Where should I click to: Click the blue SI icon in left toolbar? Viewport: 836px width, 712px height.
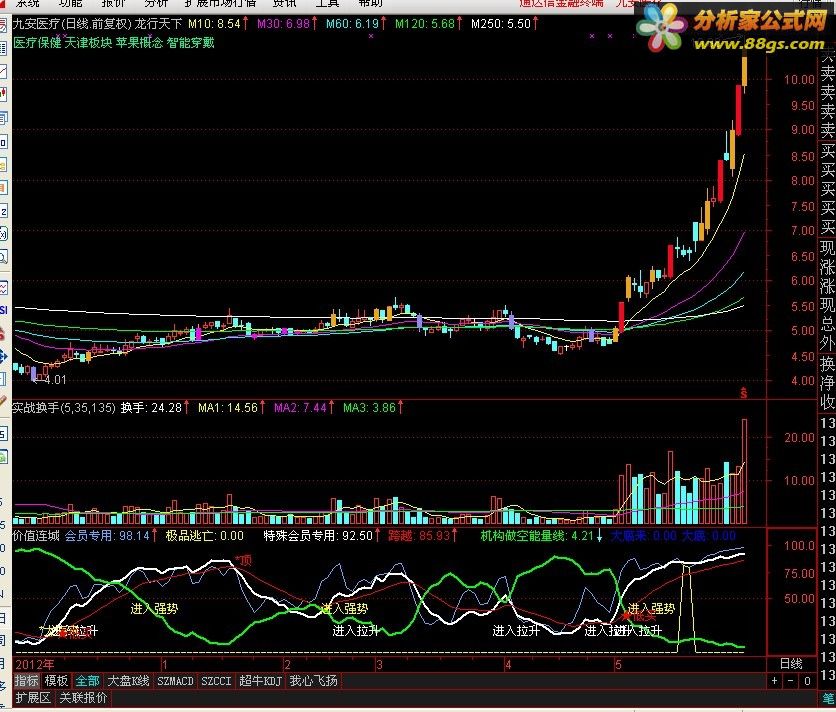click(x=3, y=310)
